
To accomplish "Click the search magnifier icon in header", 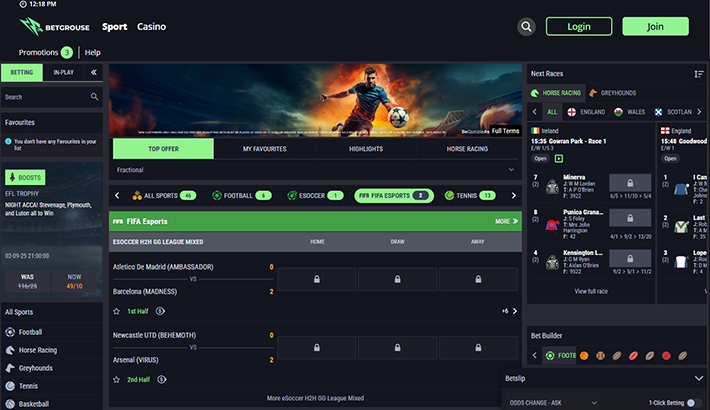I will pyautogui.click(x=527, y=27).
